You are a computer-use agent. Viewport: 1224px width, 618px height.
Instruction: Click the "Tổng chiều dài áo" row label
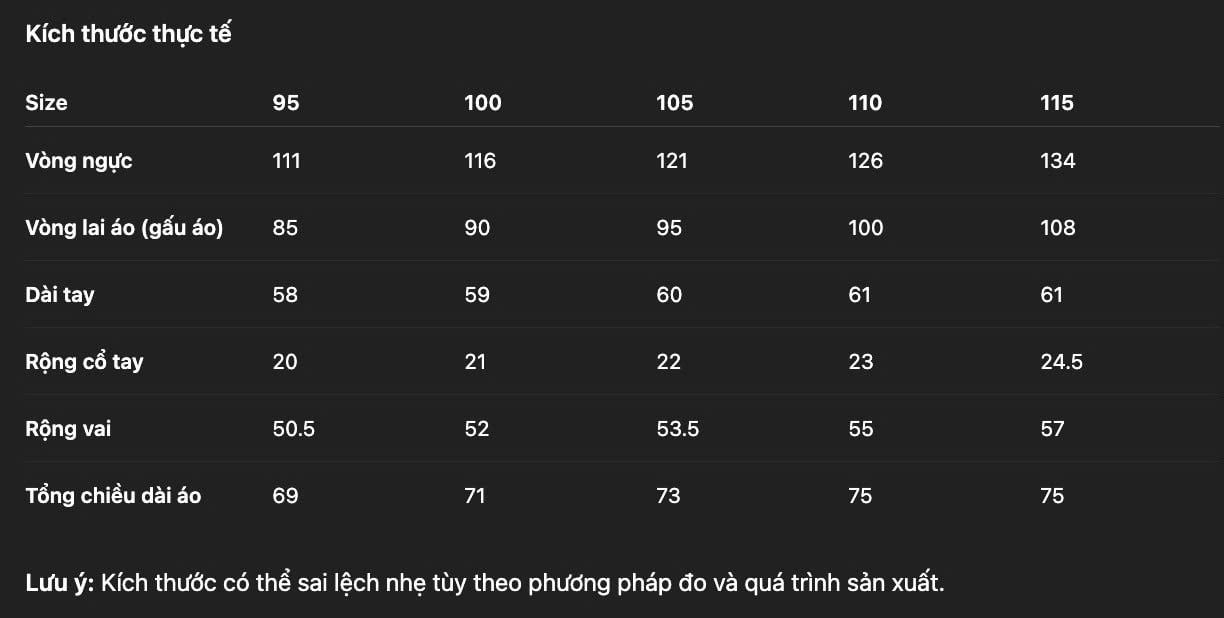pos(113,496)
